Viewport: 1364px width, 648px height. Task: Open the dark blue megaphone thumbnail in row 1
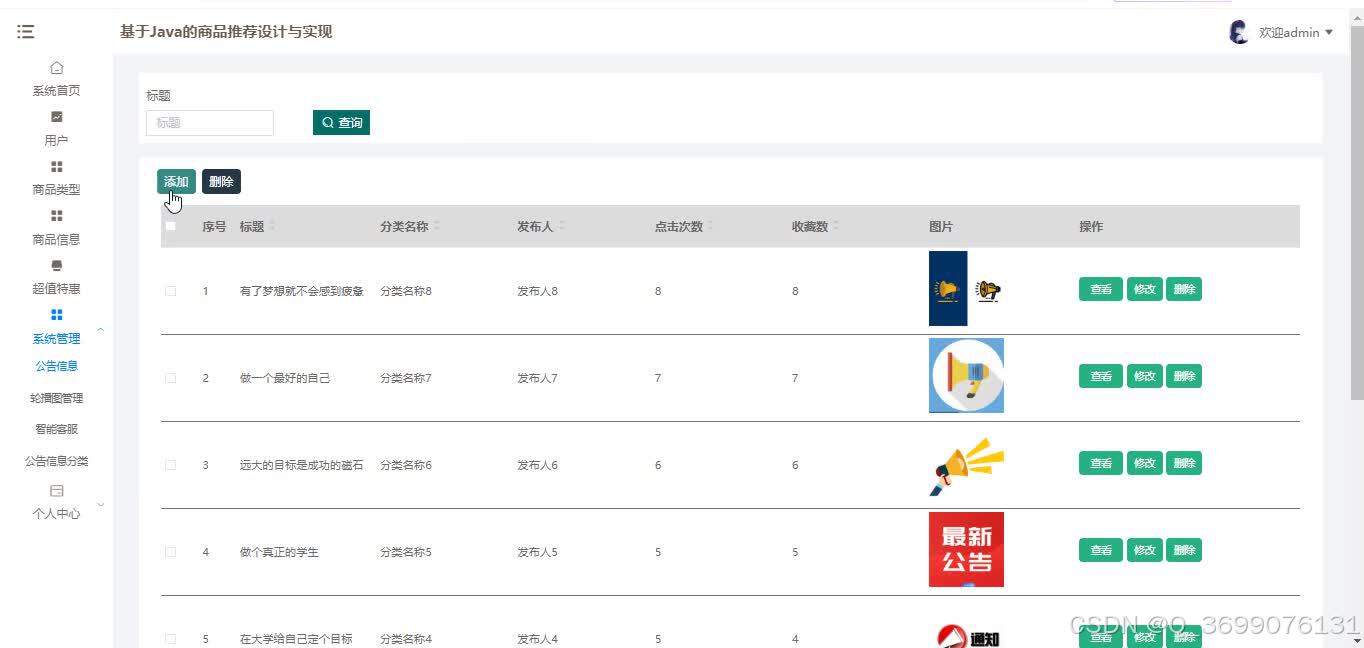948,288
